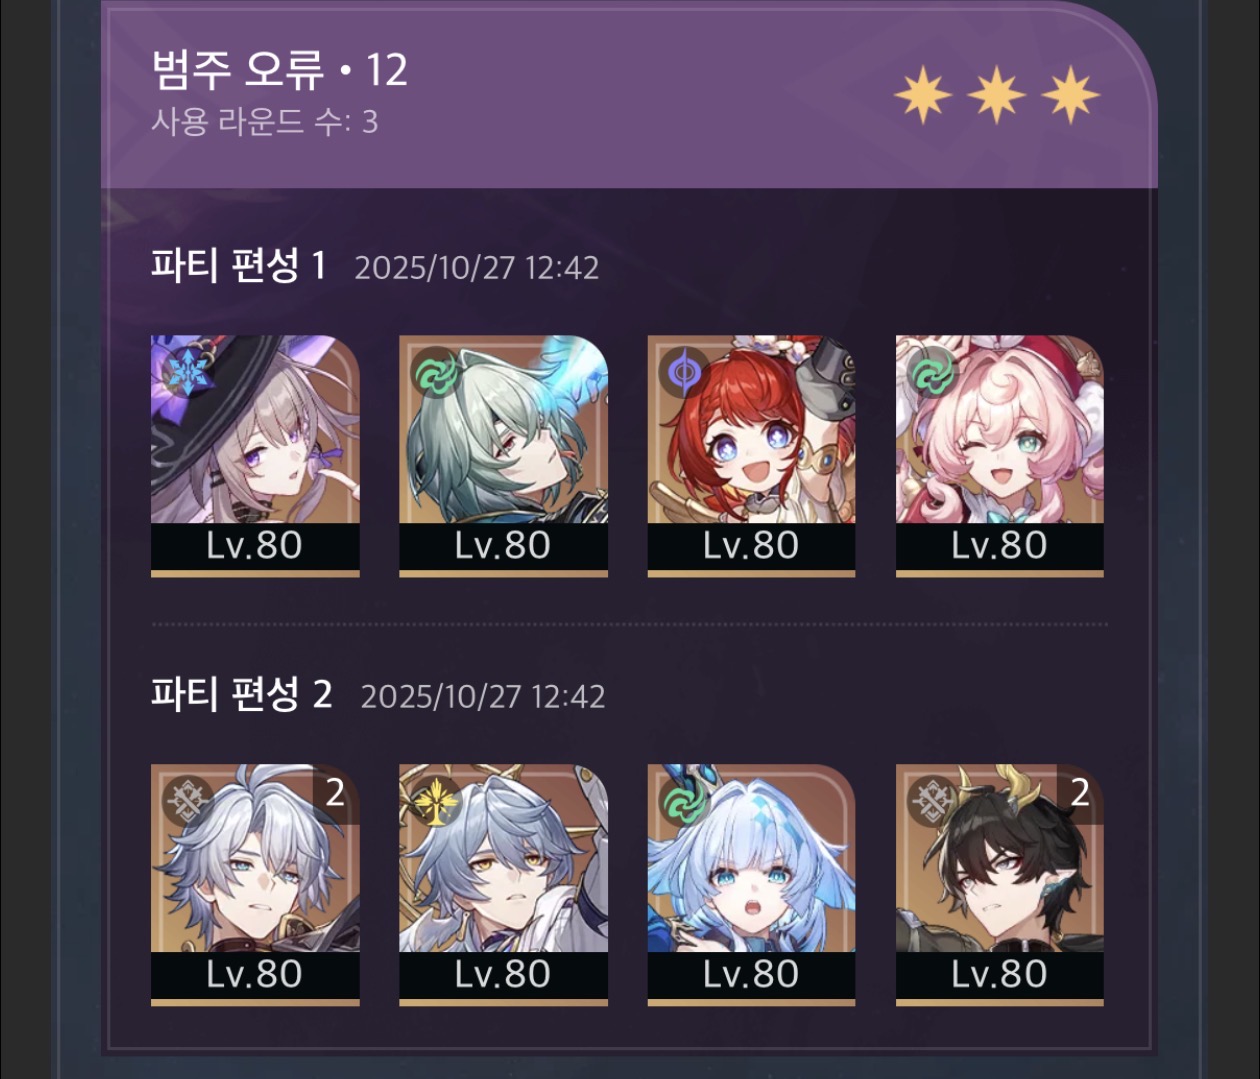Click the Physical element icon on horned character
The image size is (1260, 1079).
[932, 801]
